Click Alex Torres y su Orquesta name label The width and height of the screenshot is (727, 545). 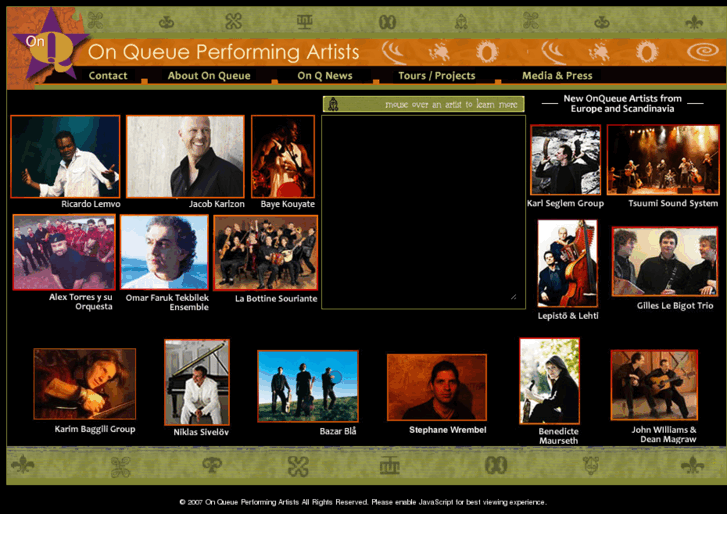point(81,302)
